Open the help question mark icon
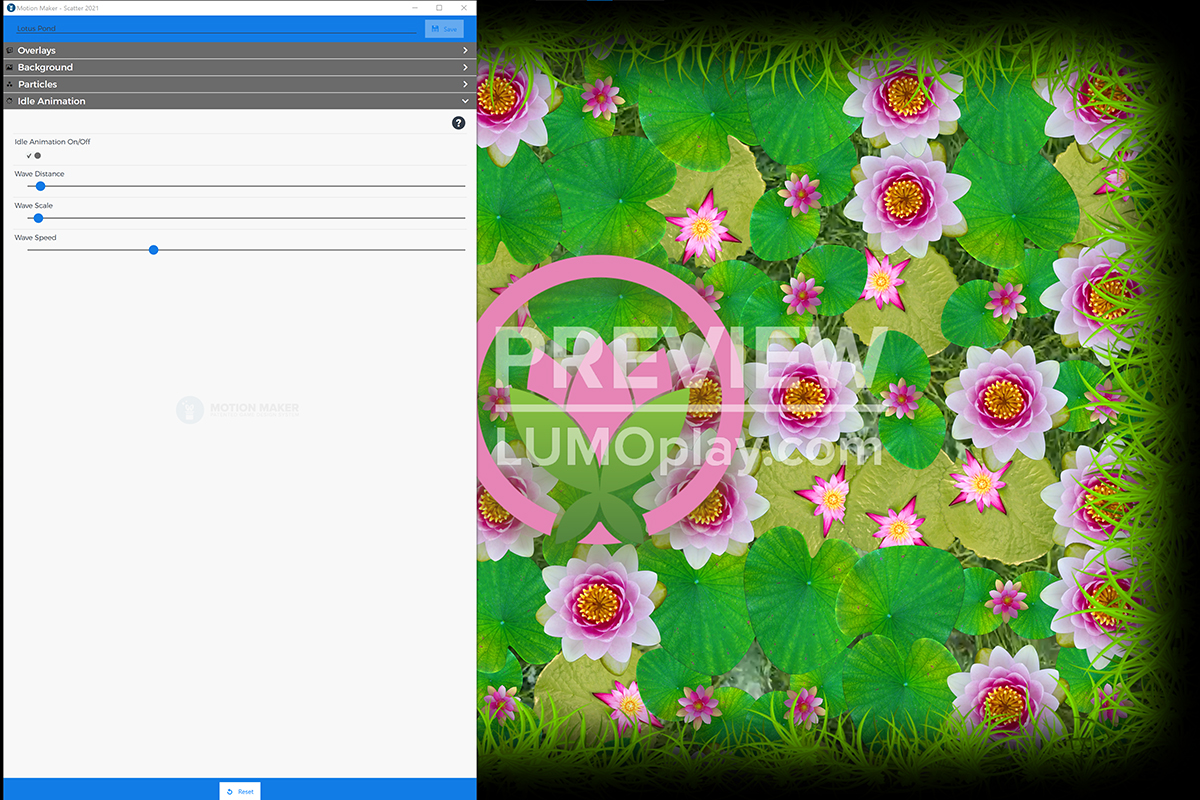This screenshot has width=1200, height=800. point(458,123)
